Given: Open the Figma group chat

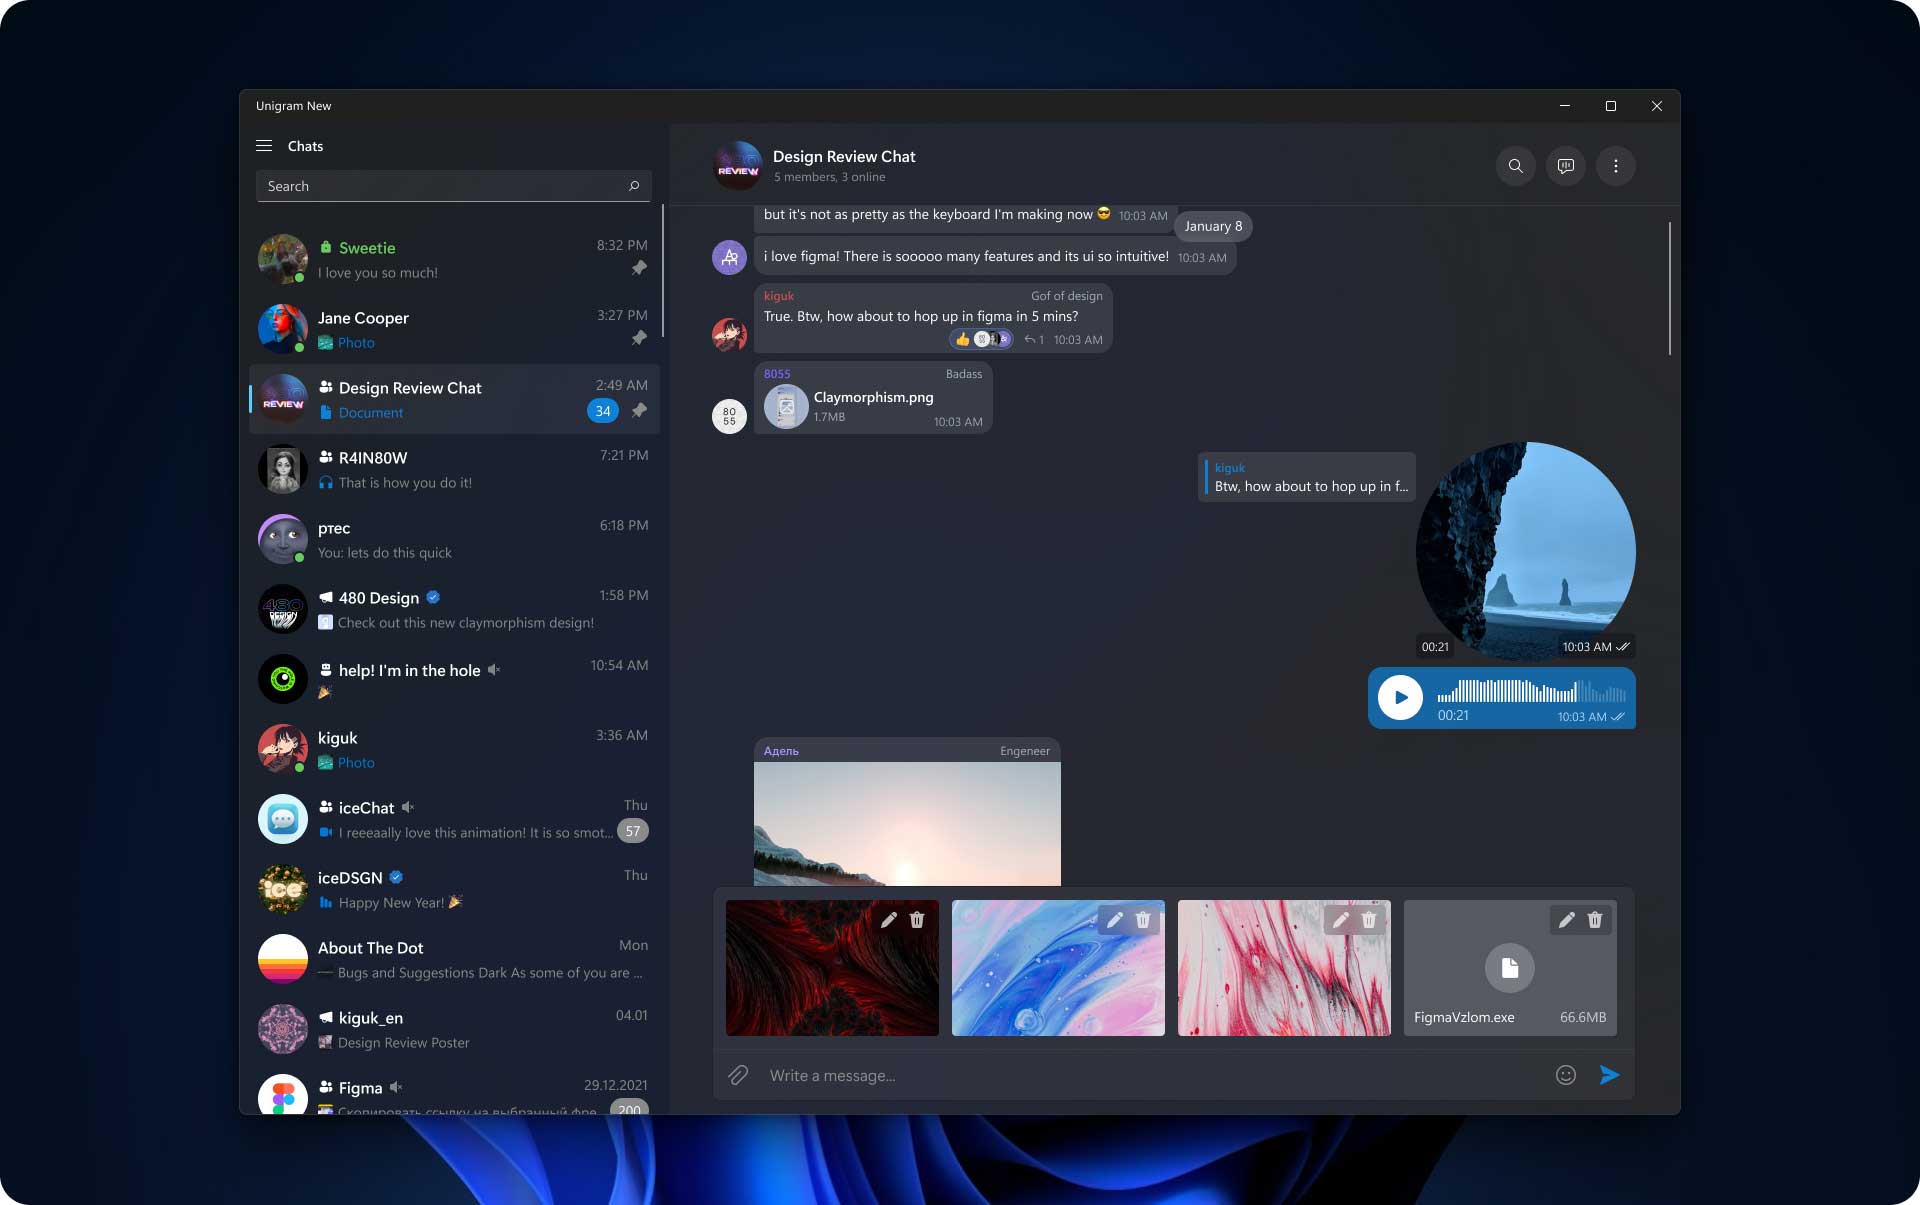Looking at the screenshot, I should pyautogui.click(x=454, y=1090).
